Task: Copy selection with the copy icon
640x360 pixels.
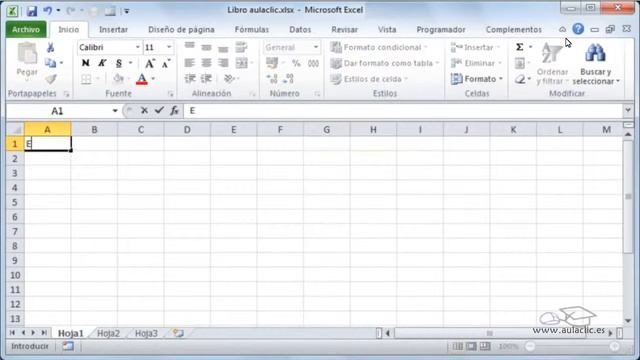Action: [x=51, y=63]
